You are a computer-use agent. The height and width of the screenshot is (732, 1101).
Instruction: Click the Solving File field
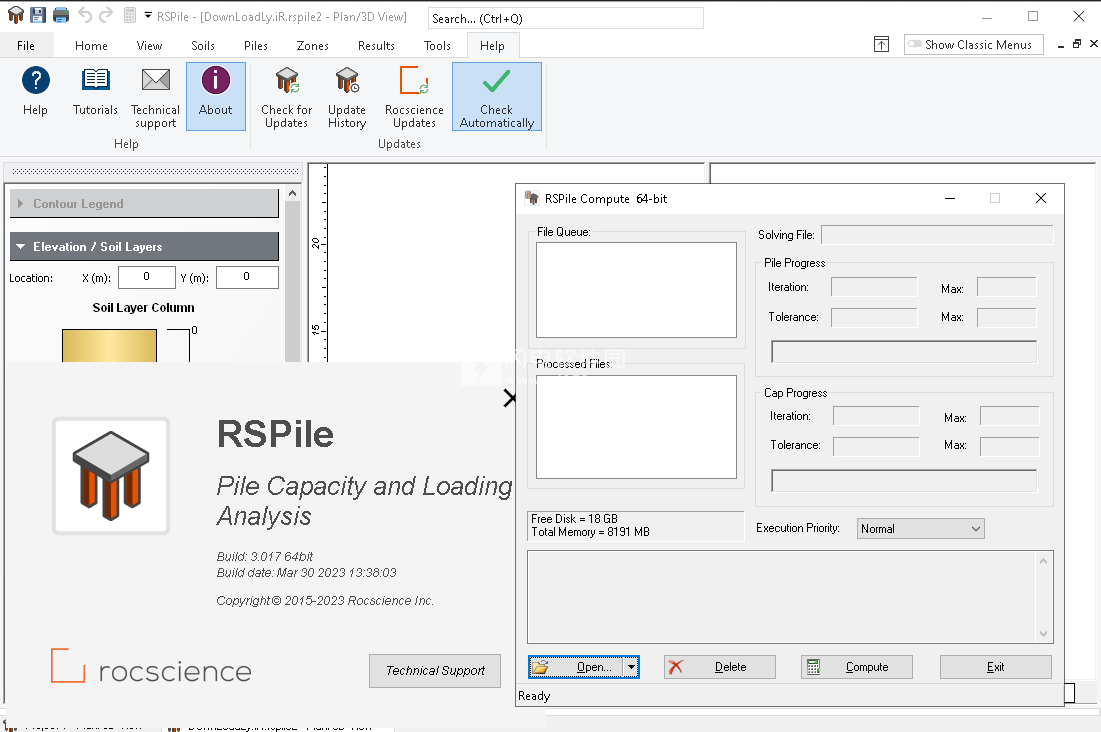click(x=937, y=235)
